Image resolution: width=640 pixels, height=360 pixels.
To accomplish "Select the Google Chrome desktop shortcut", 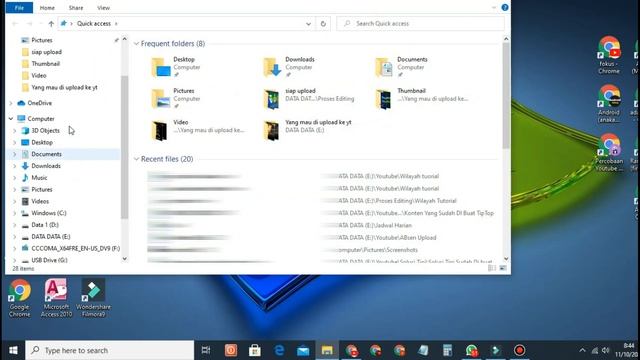I will (x=20, y=298).
